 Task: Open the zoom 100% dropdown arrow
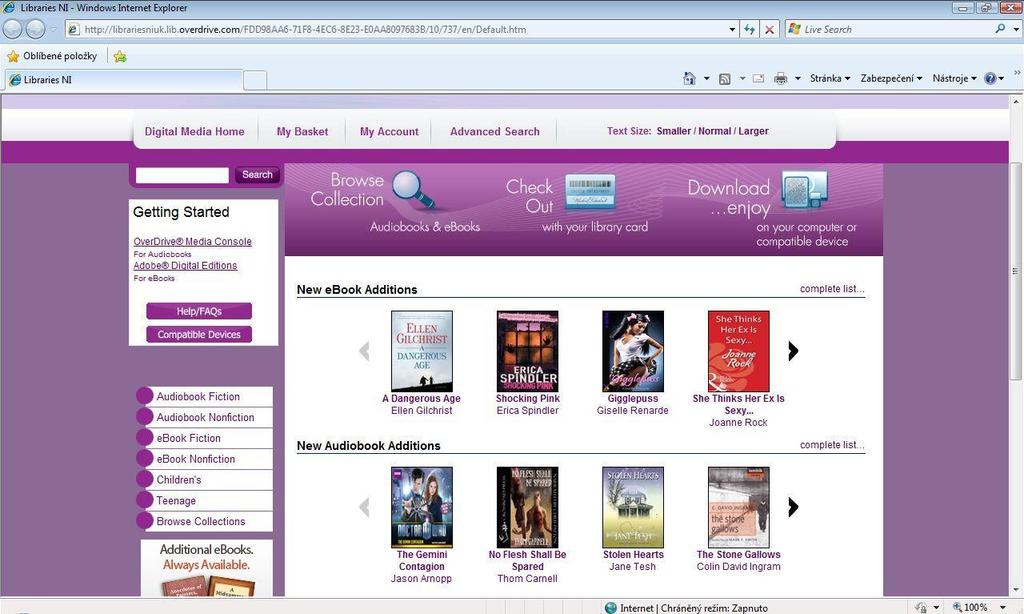1003,607
